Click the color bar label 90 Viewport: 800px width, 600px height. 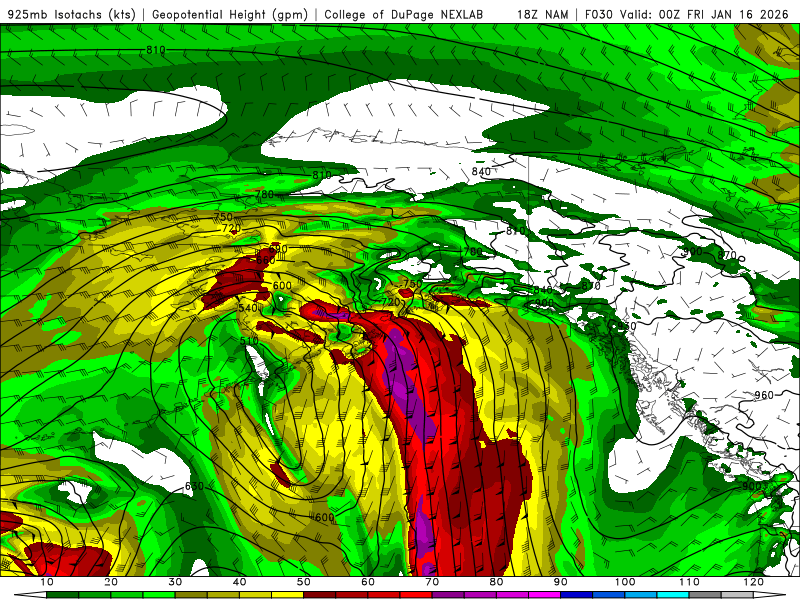point(561,582)
